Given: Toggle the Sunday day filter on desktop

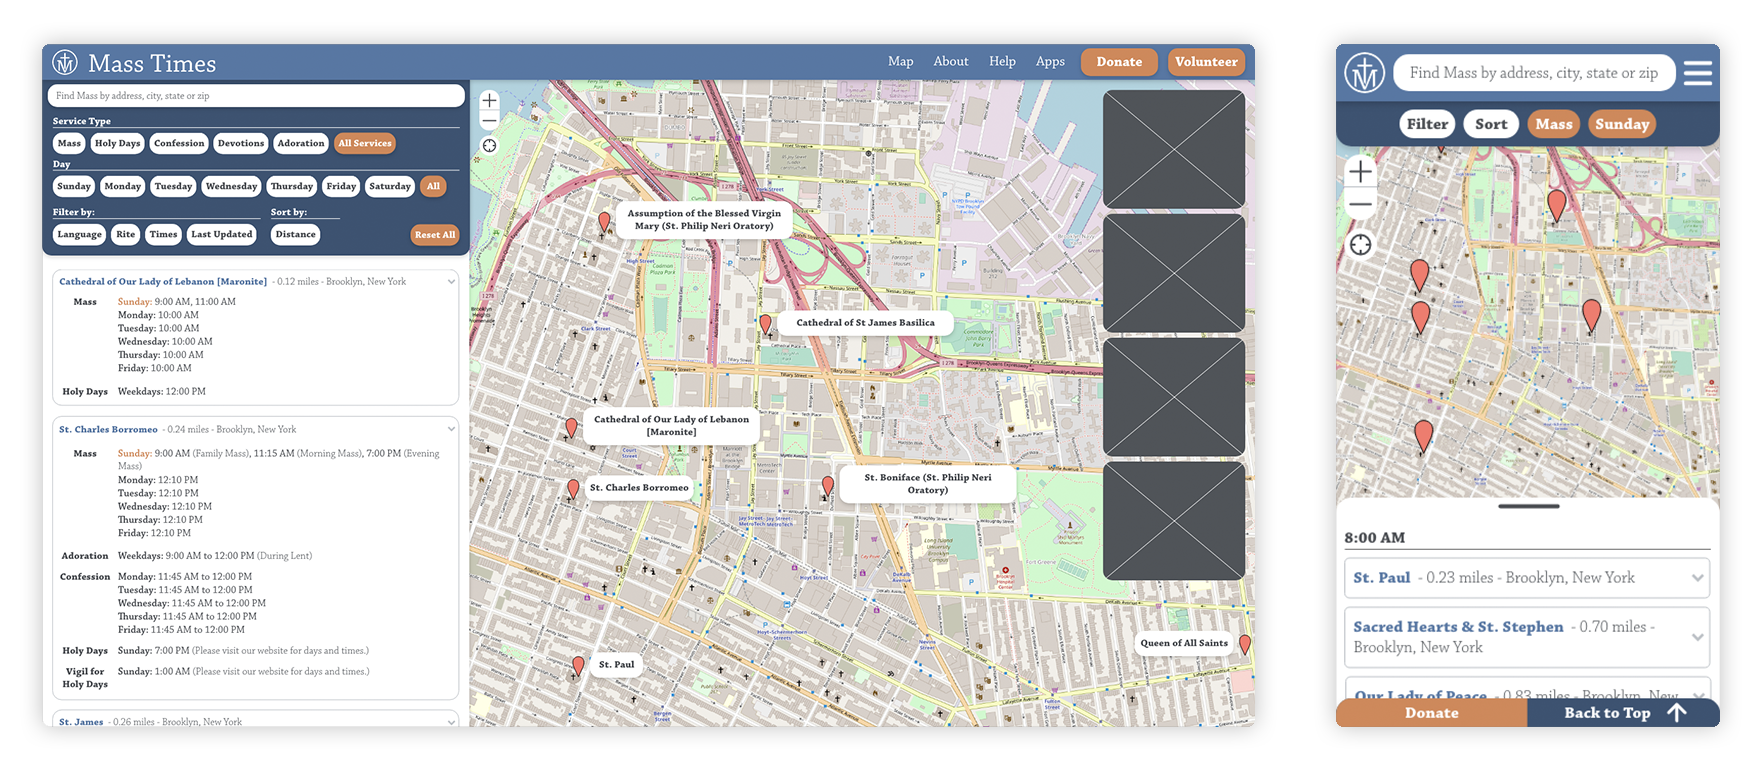Looking at the screenshot, I should pos(74,187).
